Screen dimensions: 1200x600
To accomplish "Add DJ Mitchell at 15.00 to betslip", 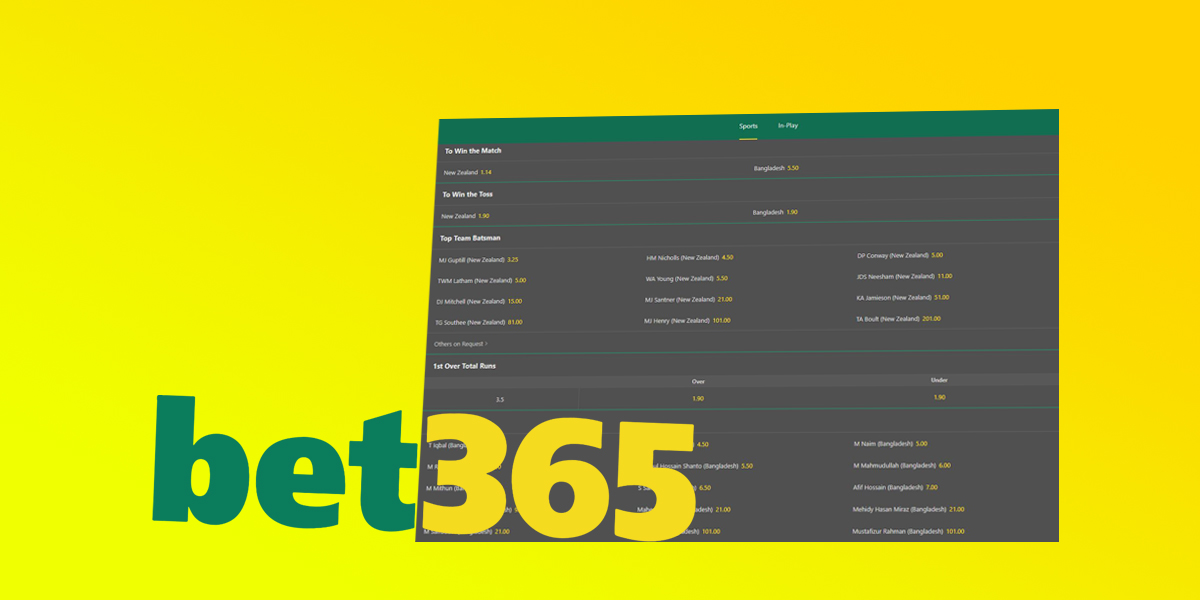I will (479, 301).
